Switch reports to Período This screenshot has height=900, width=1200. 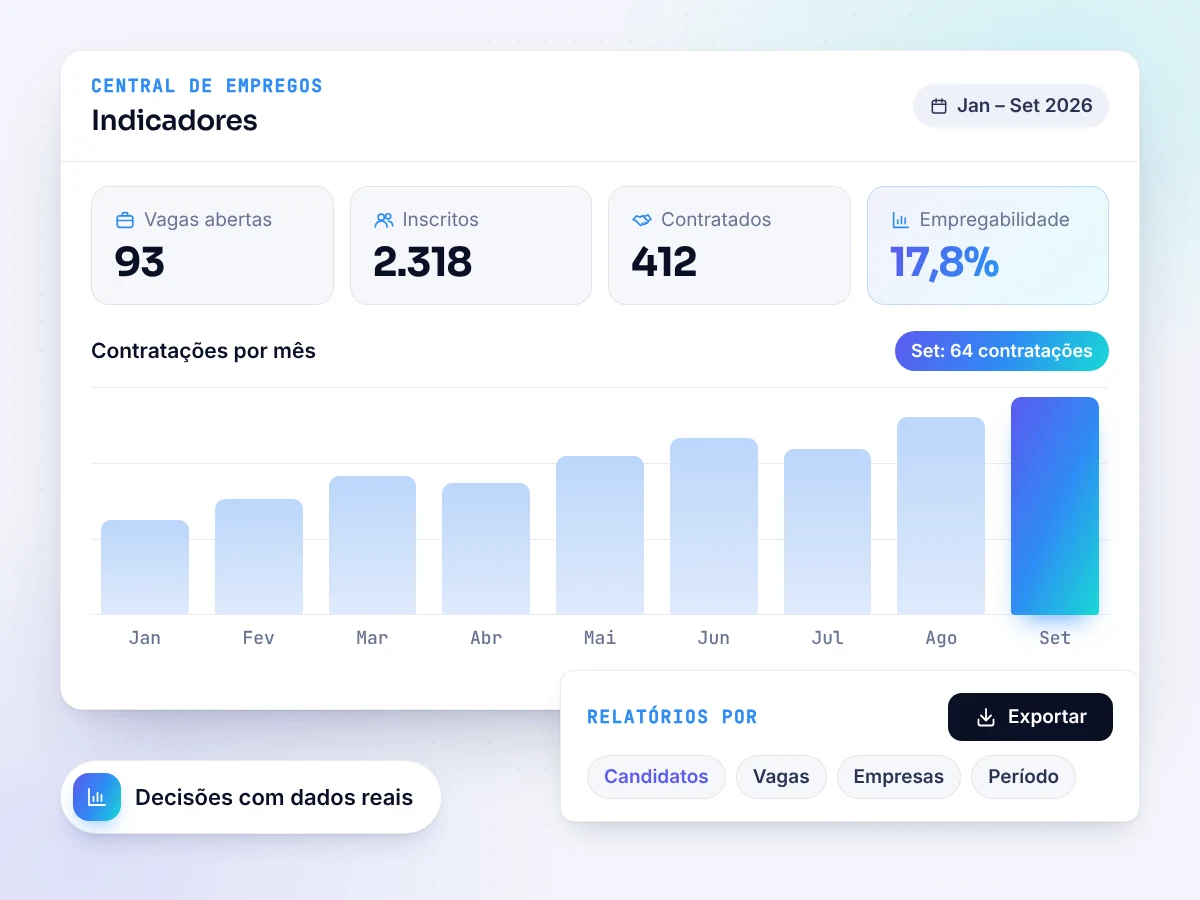click(x=1023, y=777)
